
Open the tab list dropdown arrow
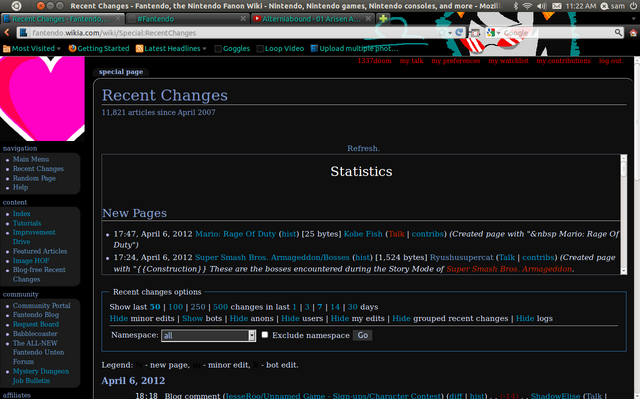coord(633,19)
